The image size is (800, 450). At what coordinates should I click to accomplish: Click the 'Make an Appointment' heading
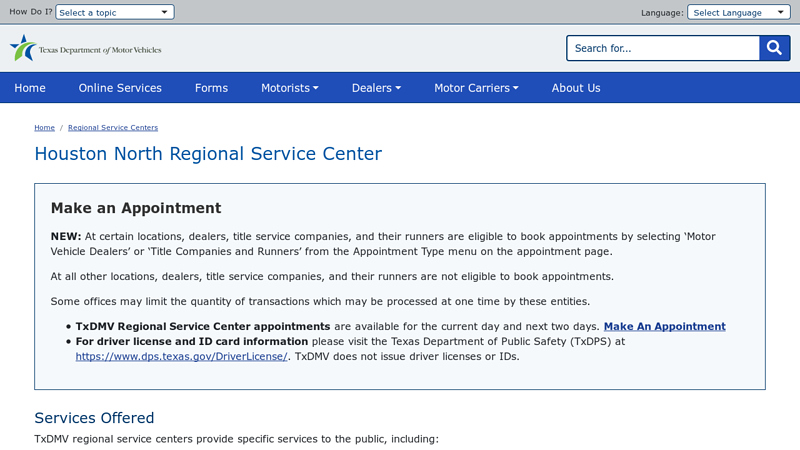click(136, 208)
